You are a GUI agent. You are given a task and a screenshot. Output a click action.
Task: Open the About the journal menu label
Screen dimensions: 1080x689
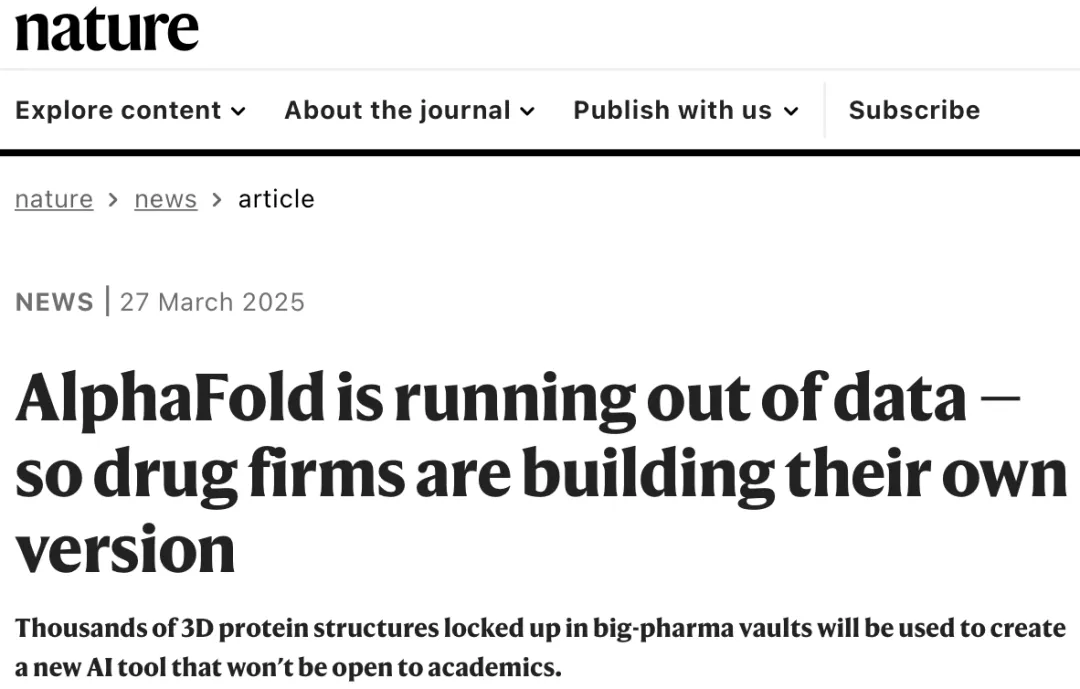point(397,110)
